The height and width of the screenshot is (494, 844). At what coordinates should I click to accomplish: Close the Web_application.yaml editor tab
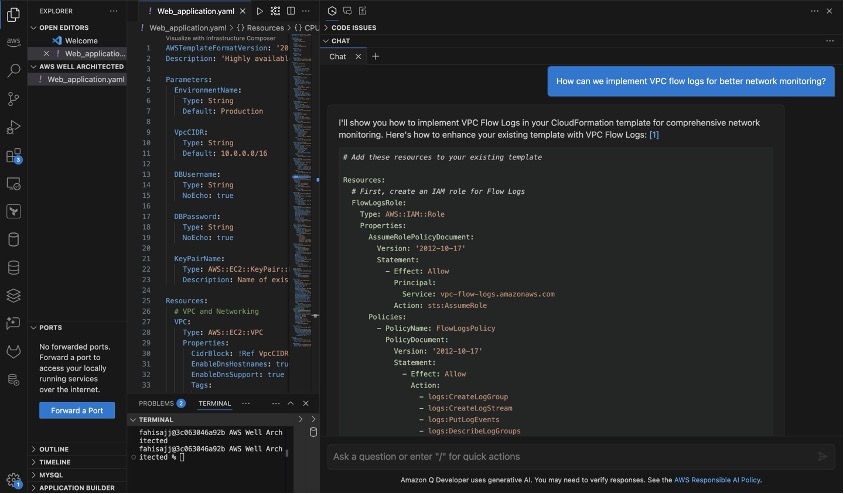point(243,11)
